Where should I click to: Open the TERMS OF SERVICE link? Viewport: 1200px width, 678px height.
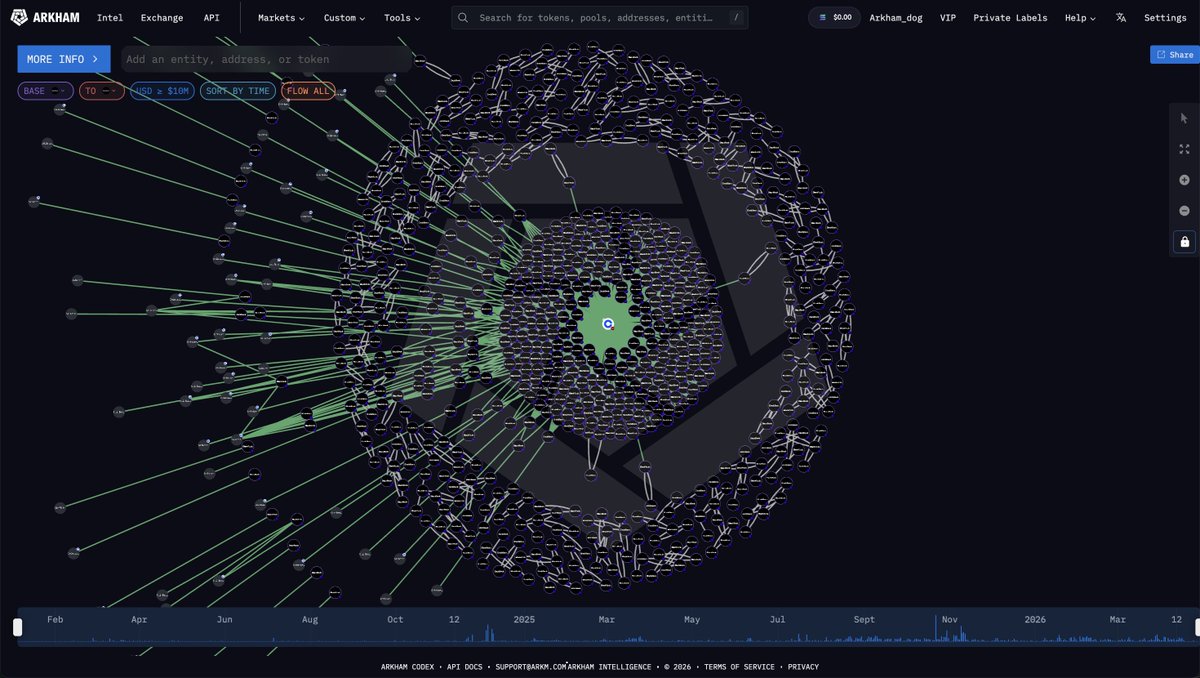(x=739, y=667)
